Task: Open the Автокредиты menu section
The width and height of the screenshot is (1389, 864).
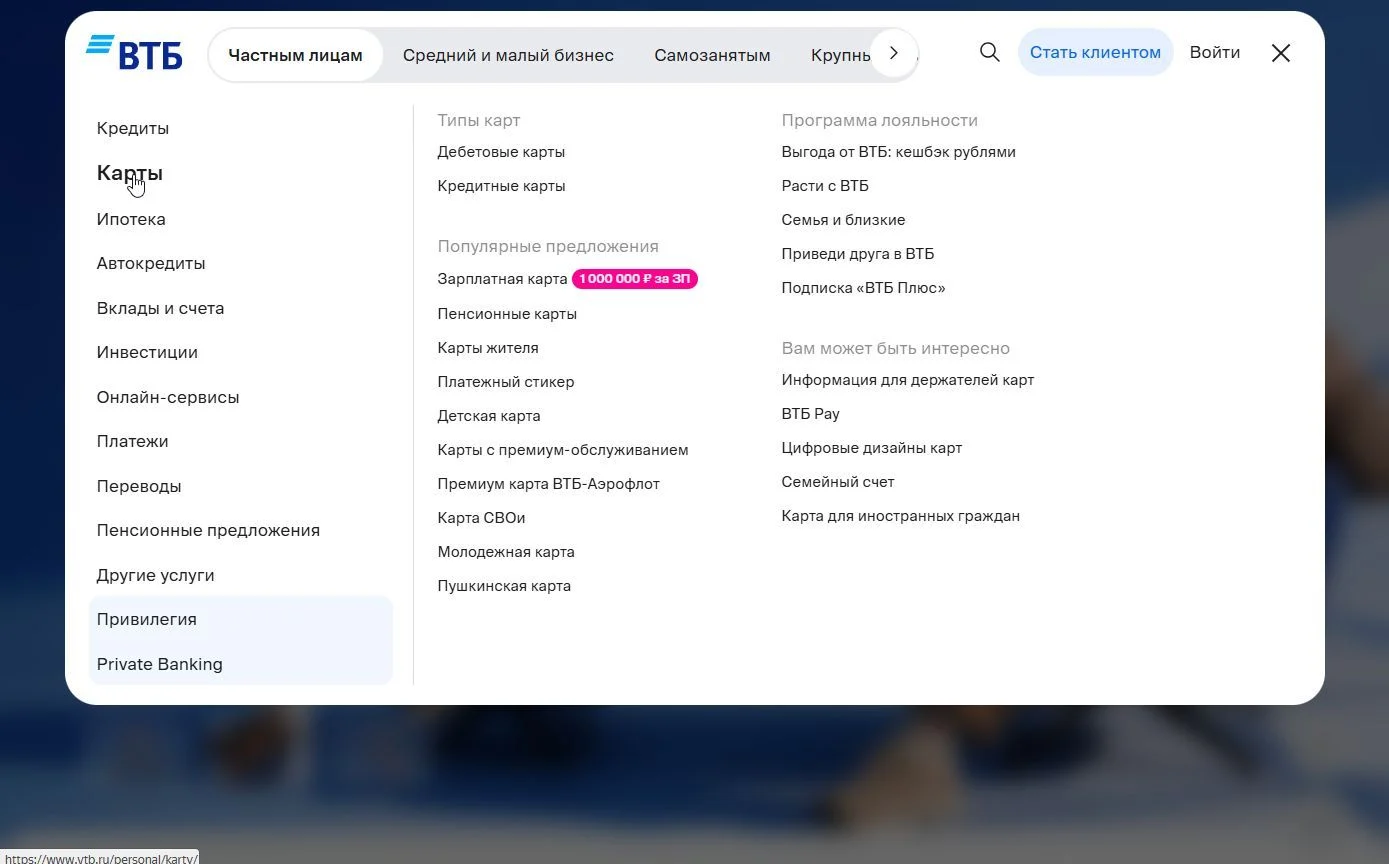Action: 151,263
